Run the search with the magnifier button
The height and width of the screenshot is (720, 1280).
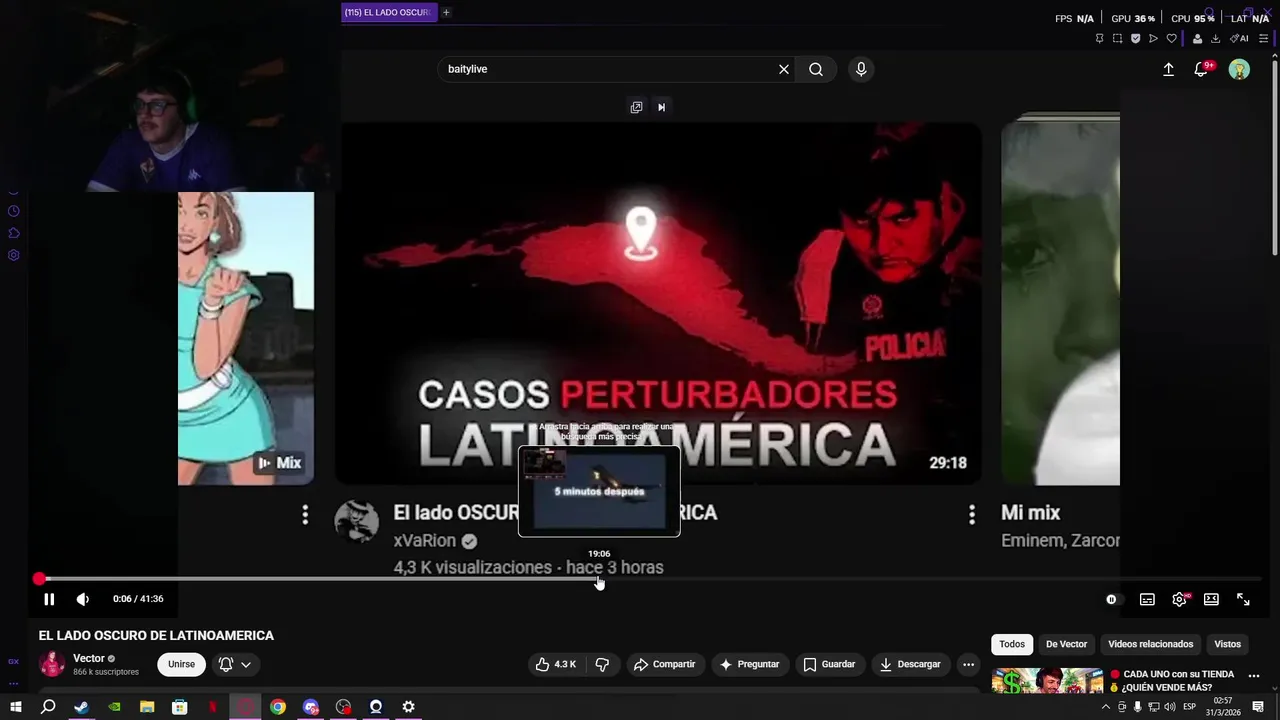[816, 69]
